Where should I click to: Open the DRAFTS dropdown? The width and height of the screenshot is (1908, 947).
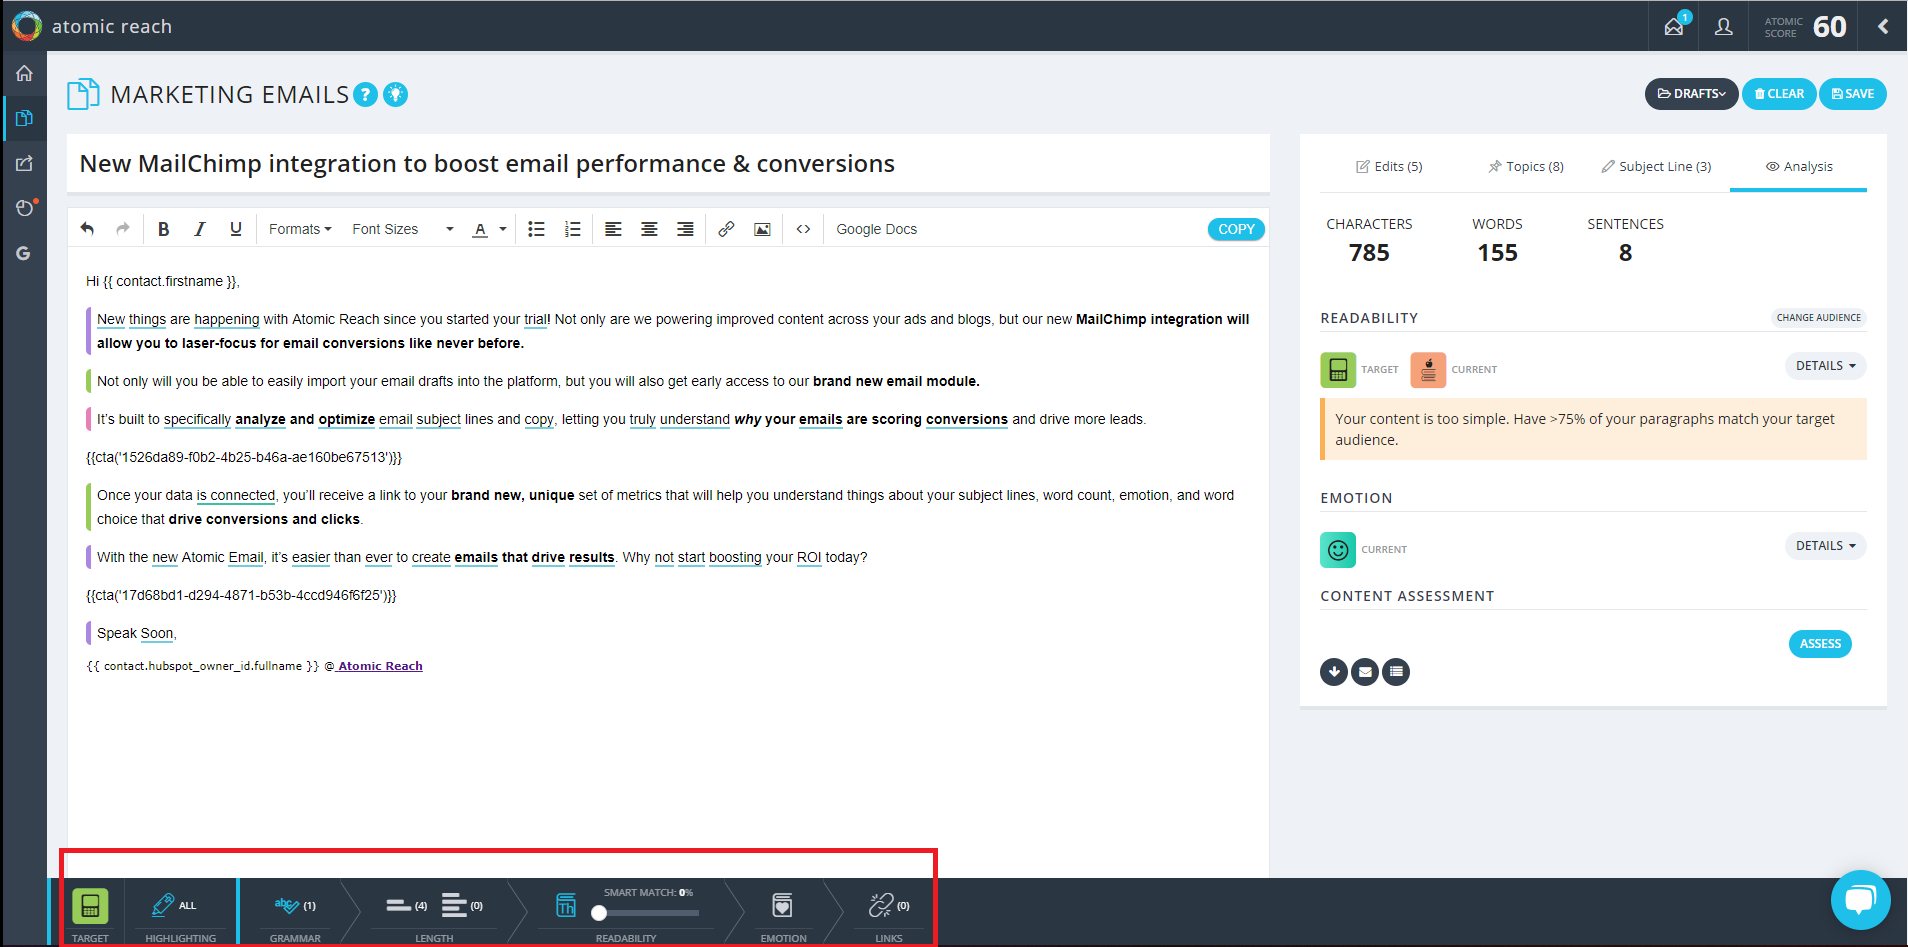click(x=1691, y=94)
